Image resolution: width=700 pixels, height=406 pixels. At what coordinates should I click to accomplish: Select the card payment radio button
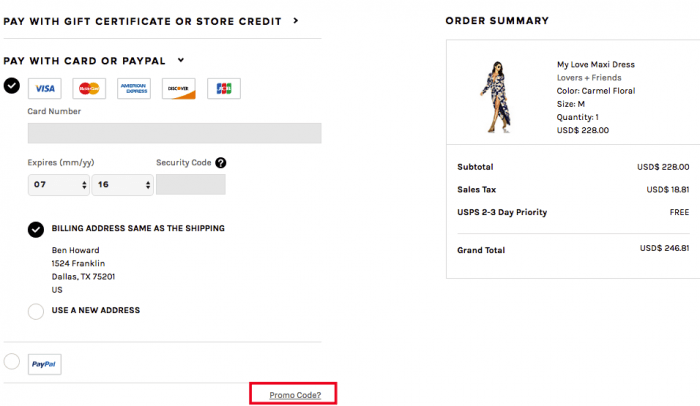(12, 86)
